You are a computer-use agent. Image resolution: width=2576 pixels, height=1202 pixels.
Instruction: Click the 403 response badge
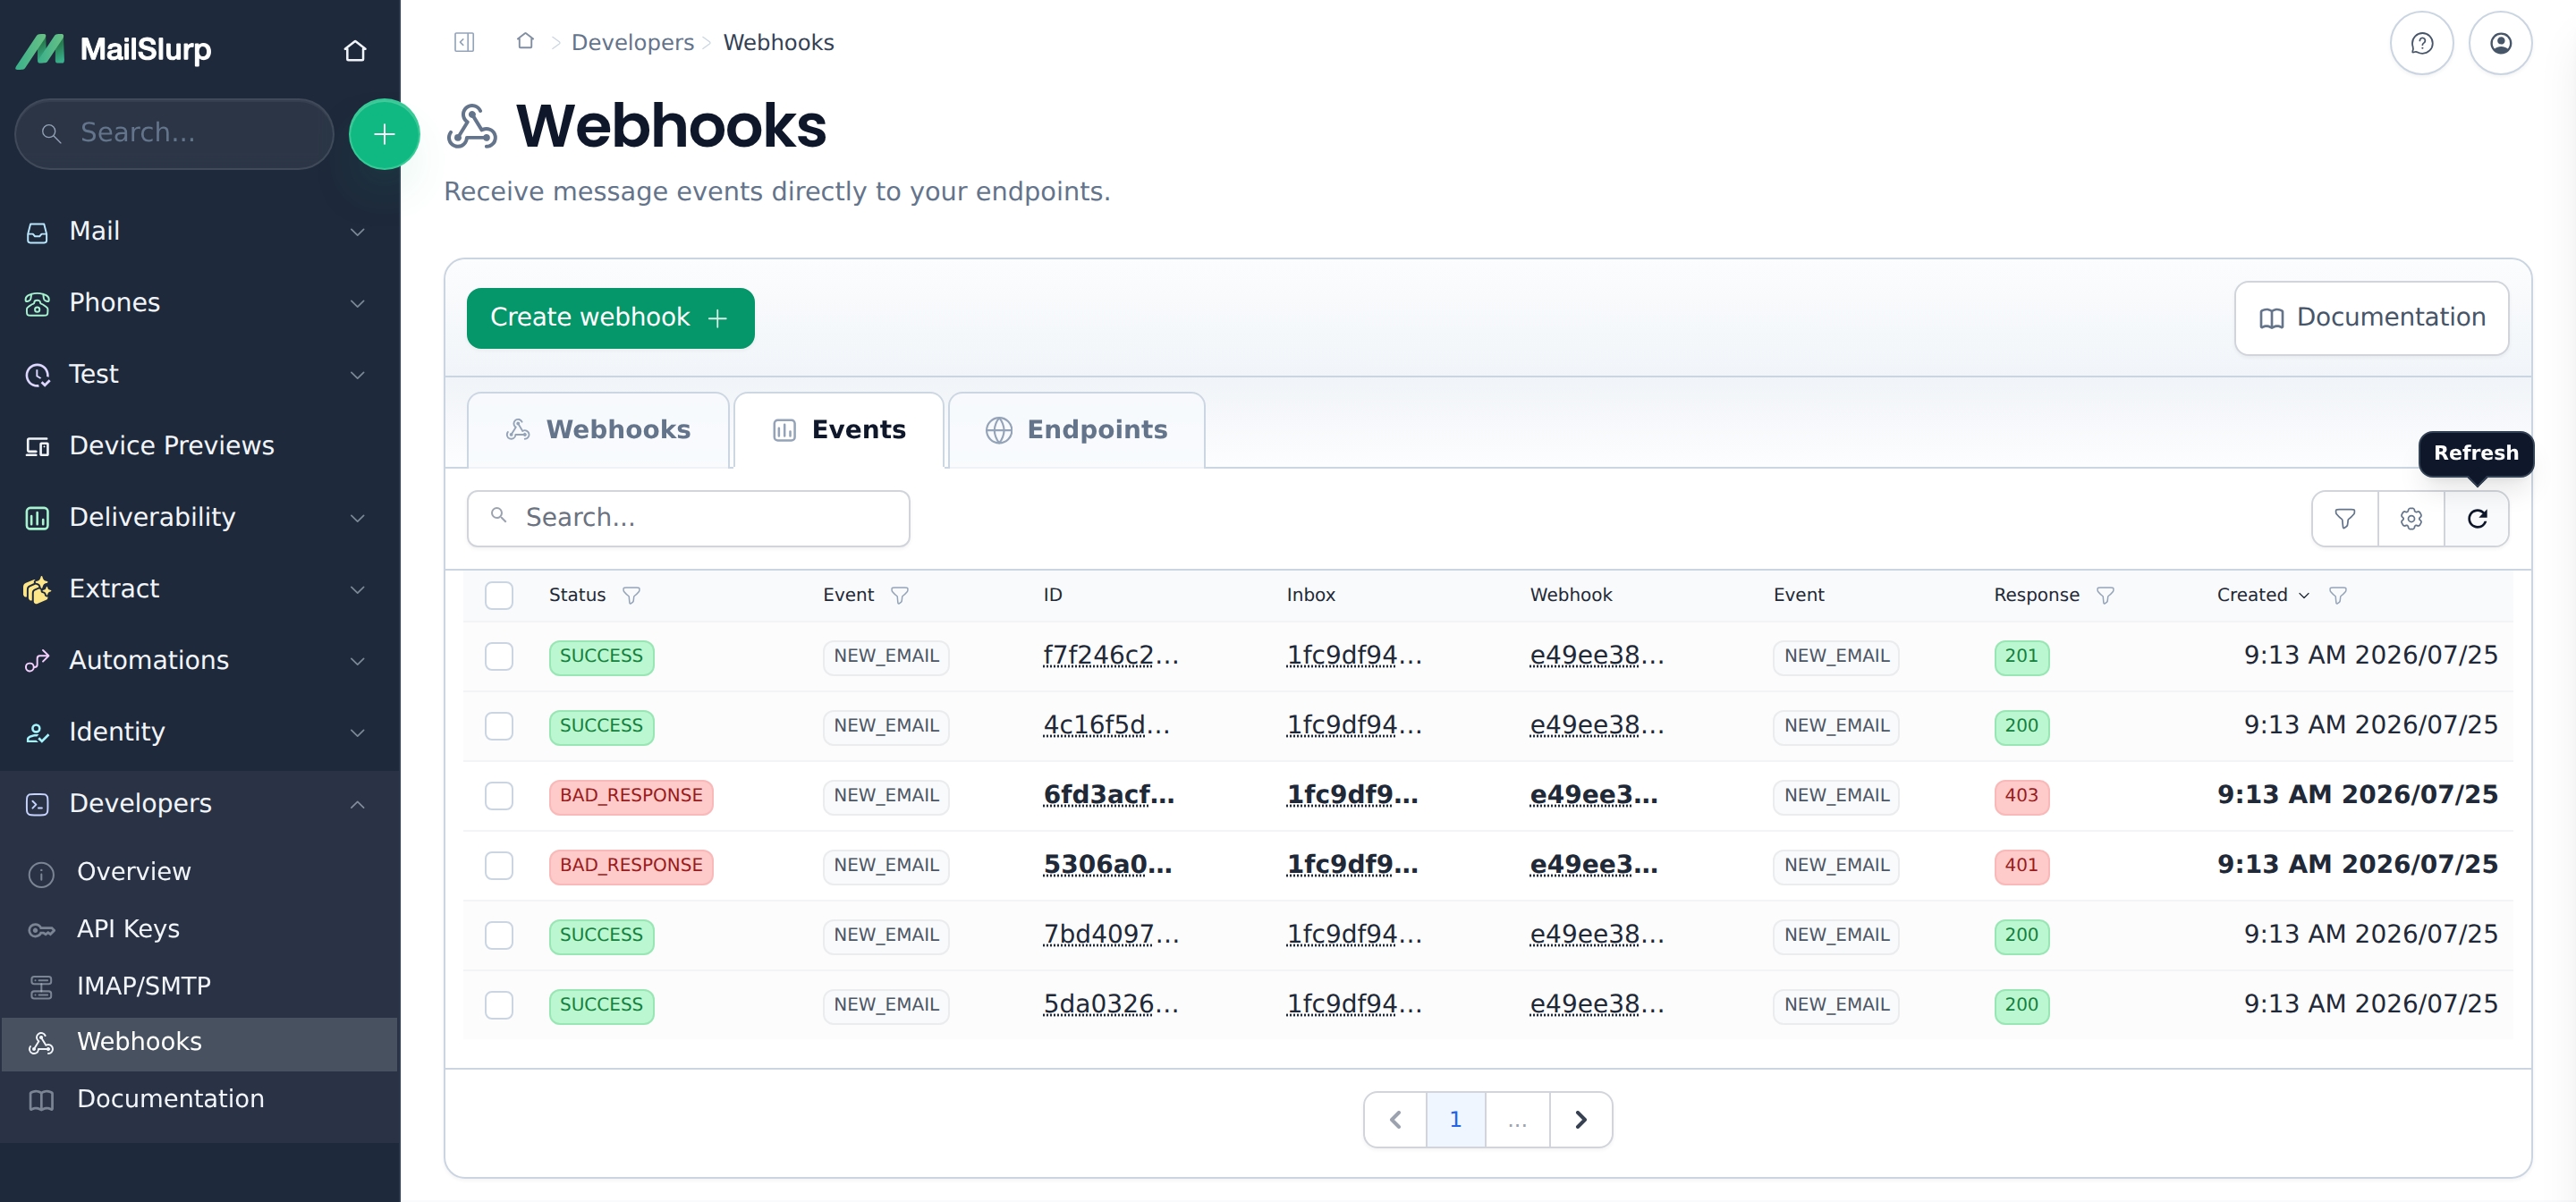[x=2021, y=796]
